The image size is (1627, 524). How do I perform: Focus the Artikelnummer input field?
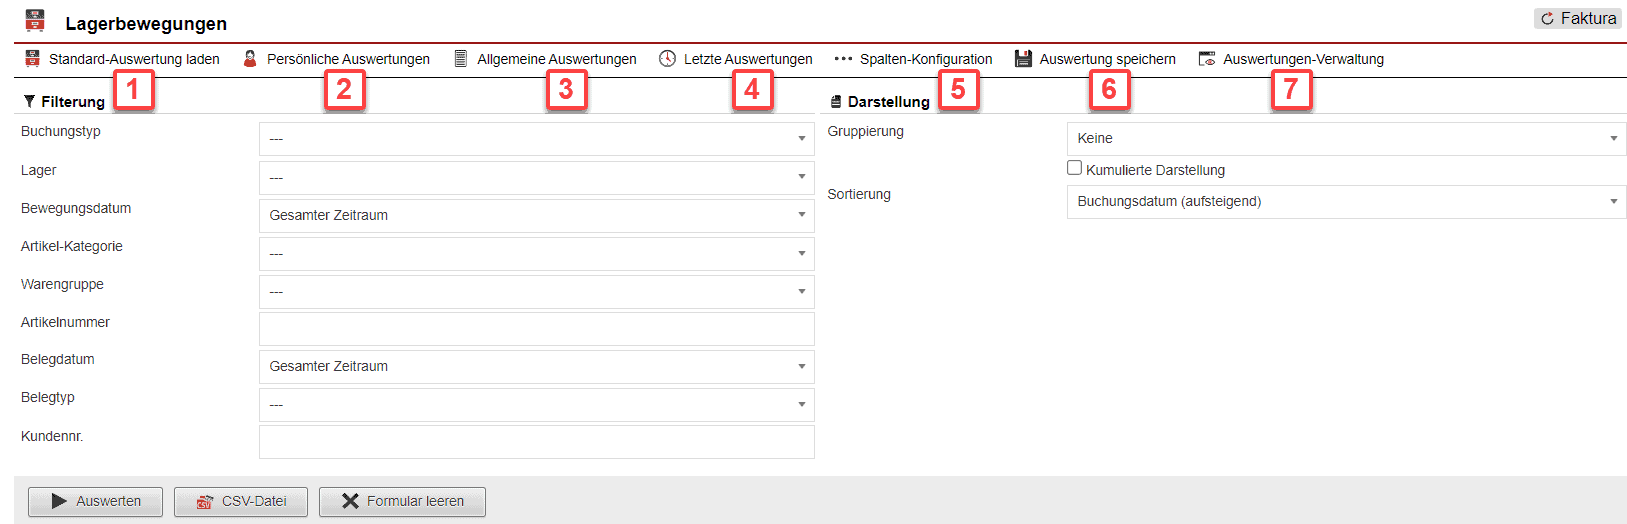(536, 329)
